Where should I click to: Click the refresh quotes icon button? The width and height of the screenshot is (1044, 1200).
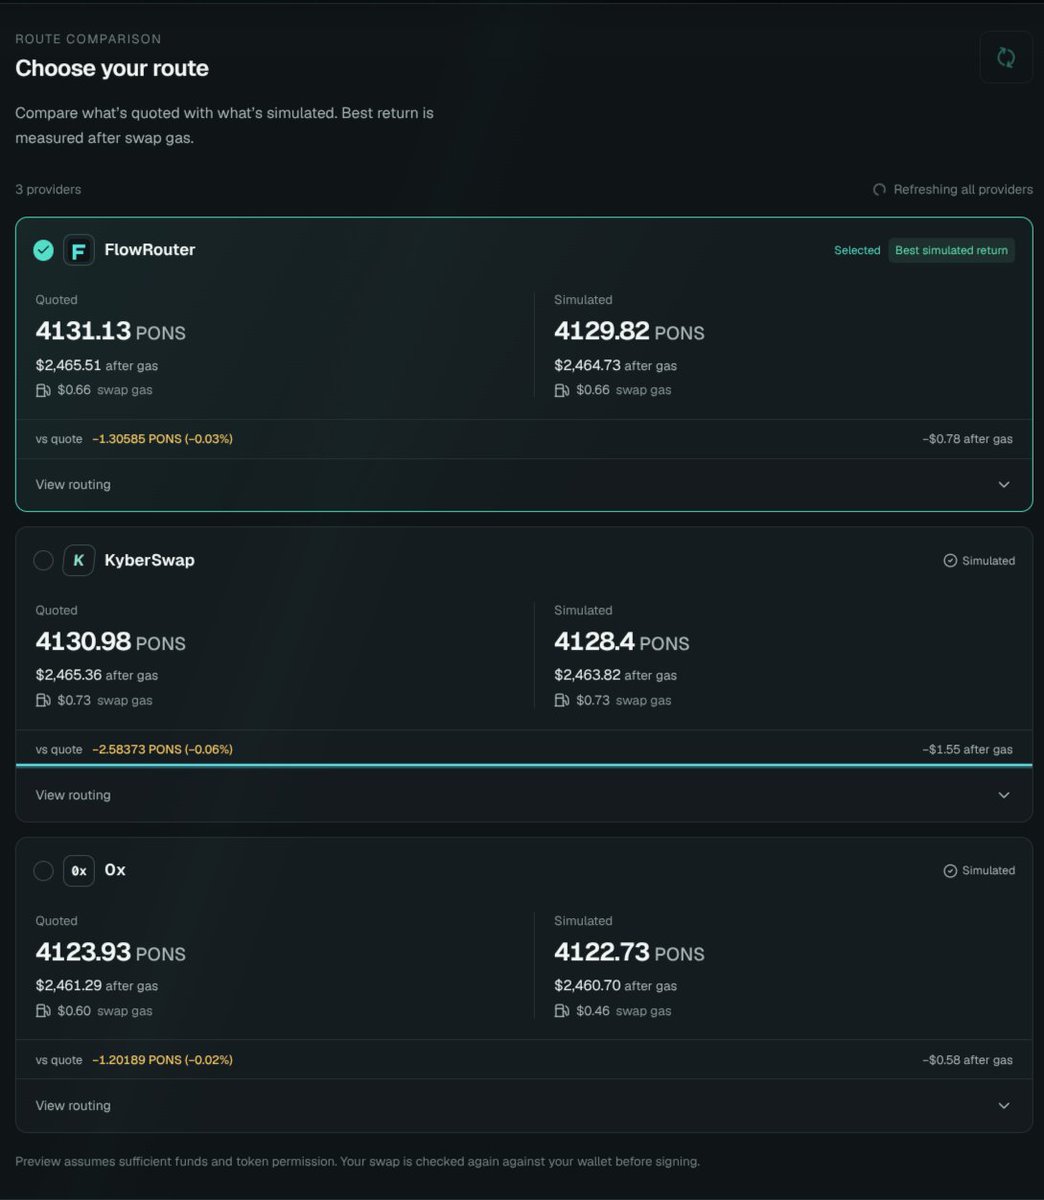(1006, 58)
